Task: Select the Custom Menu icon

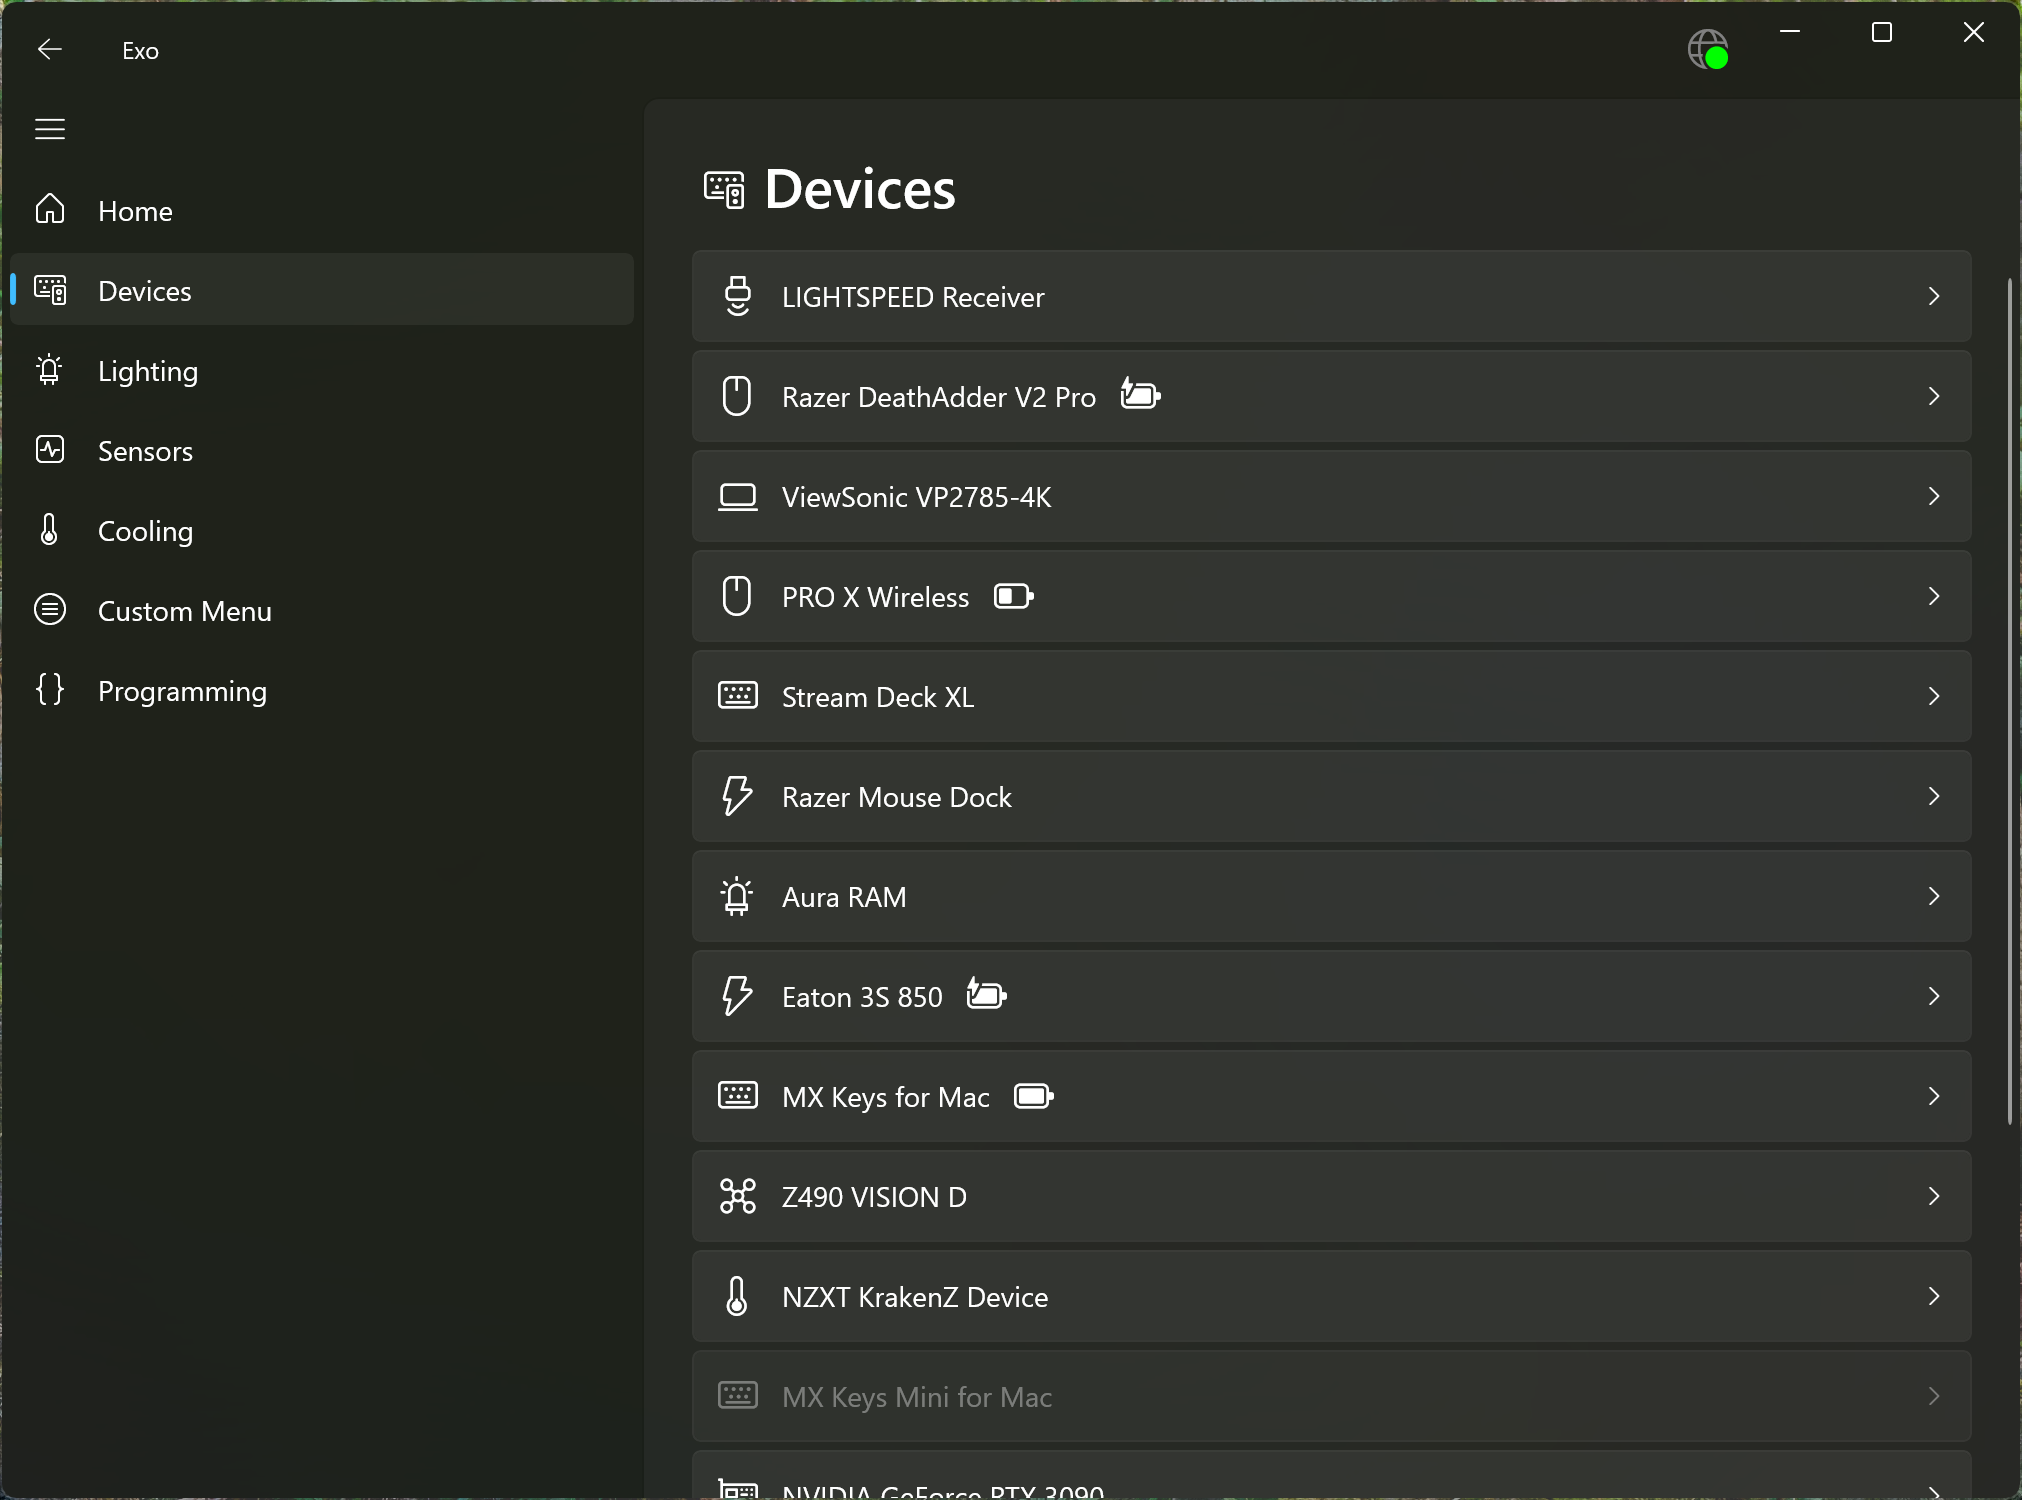Action: coord(50,610)
